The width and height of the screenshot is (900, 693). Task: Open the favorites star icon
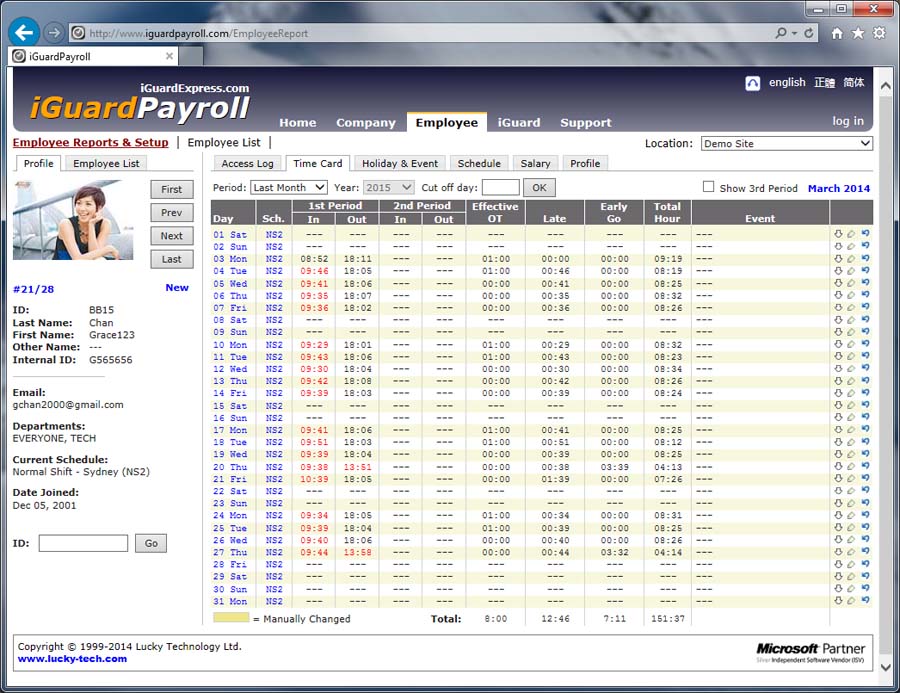(x=858, y=33)
